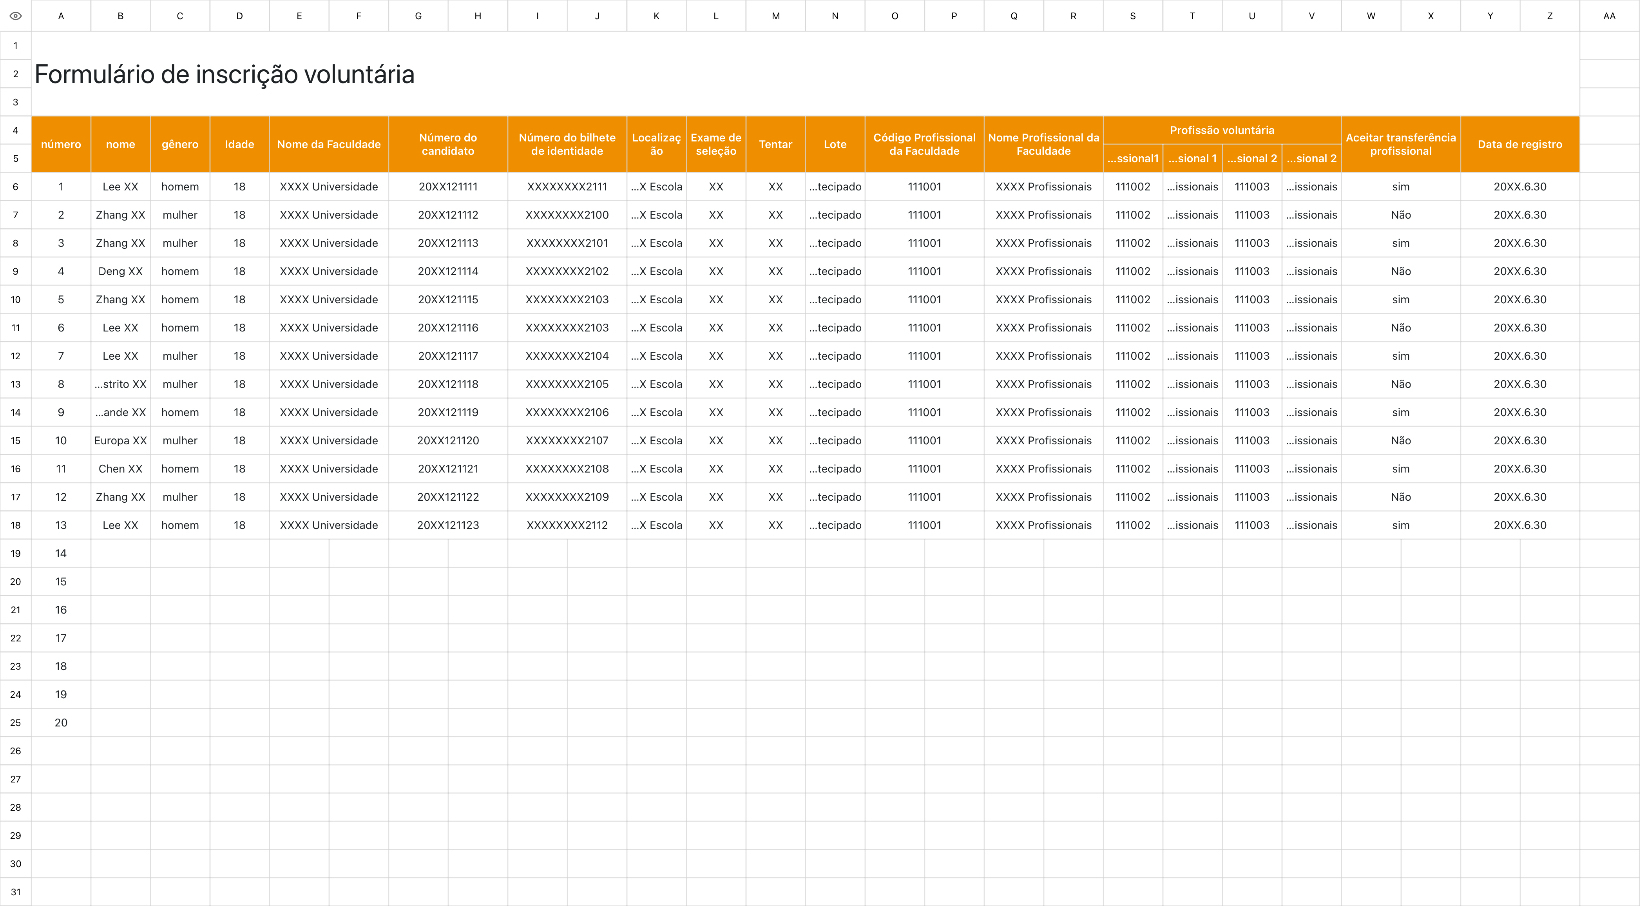The width and height of the screenshot is (1640, 906).
Task: Click '20XX.6.30' date in Chen XX's row
Action: 1520,469
